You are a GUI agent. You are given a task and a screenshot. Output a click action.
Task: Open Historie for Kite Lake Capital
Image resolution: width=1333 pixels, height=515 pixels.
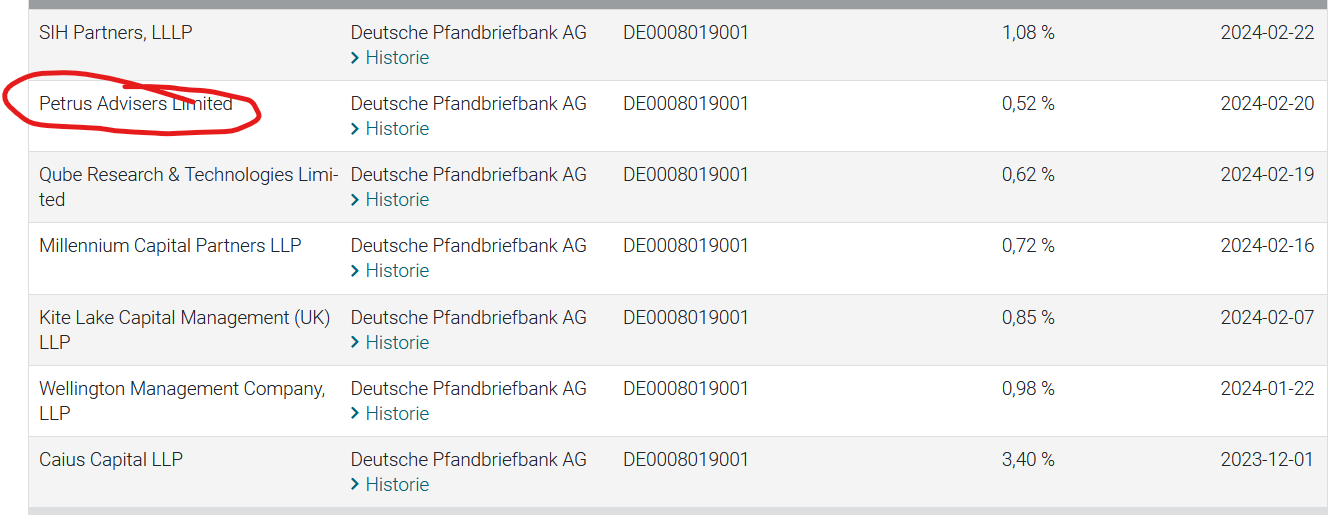(x=397, y=343)
